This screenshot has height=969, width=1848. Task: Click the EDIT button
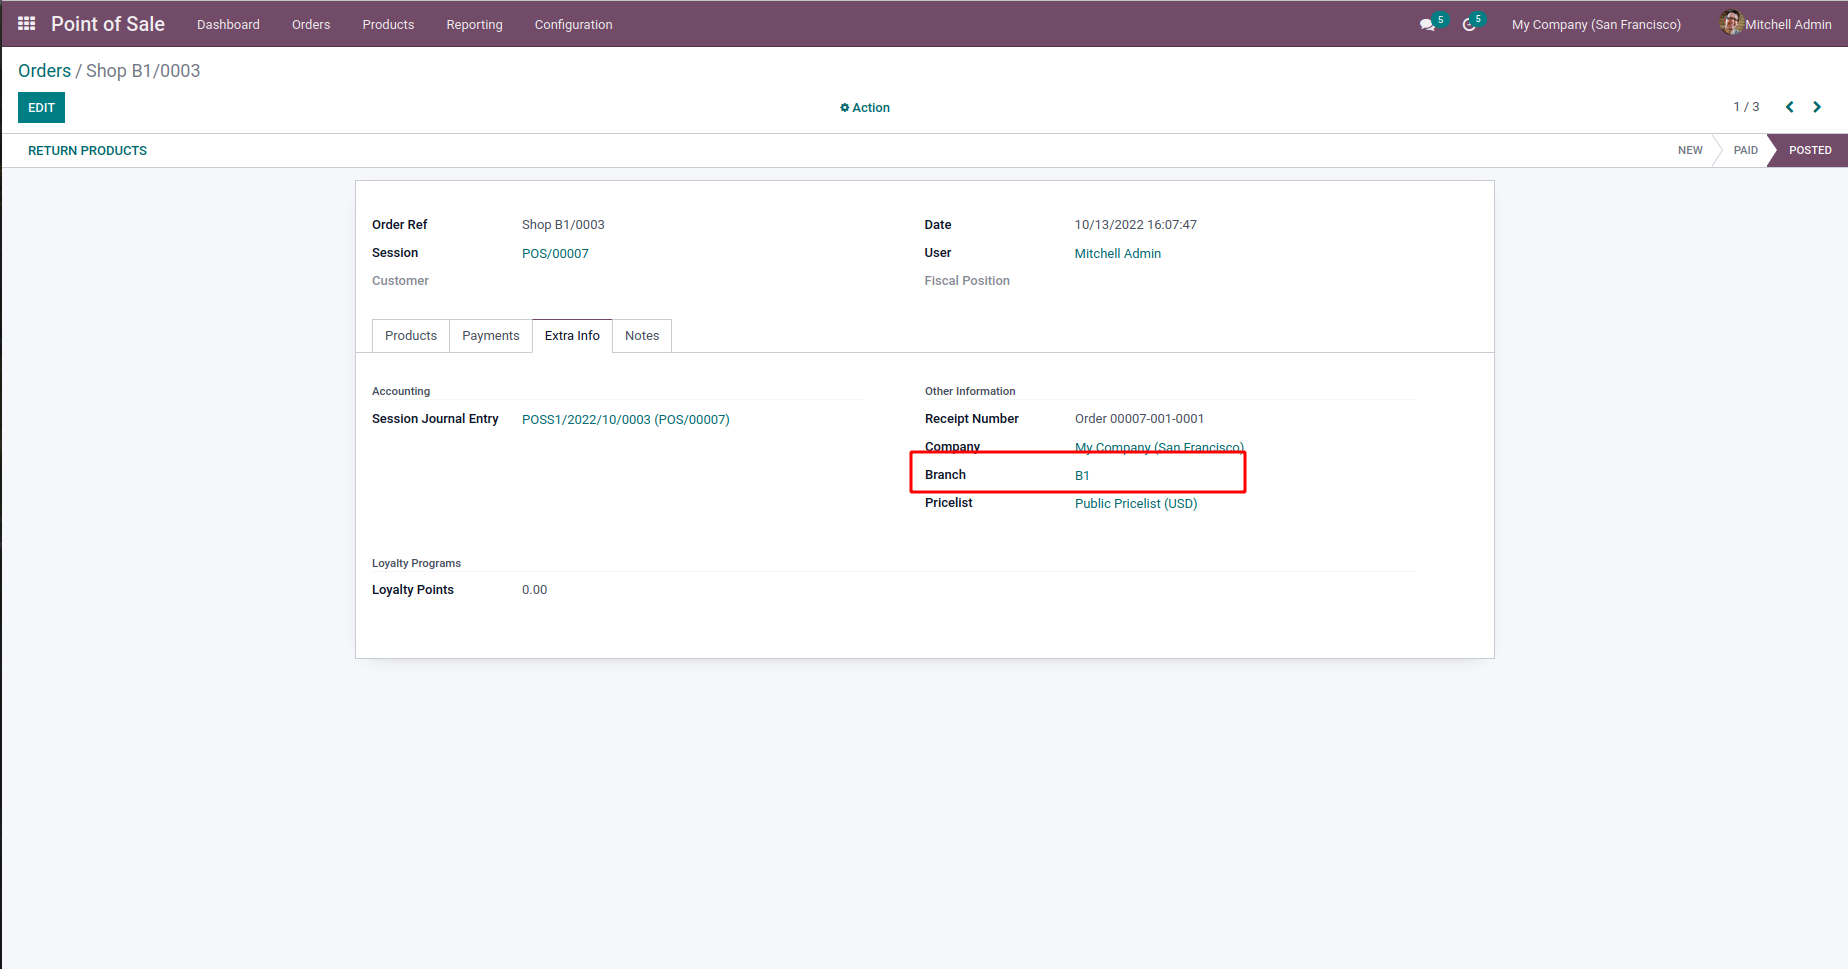tap(41, 108)
